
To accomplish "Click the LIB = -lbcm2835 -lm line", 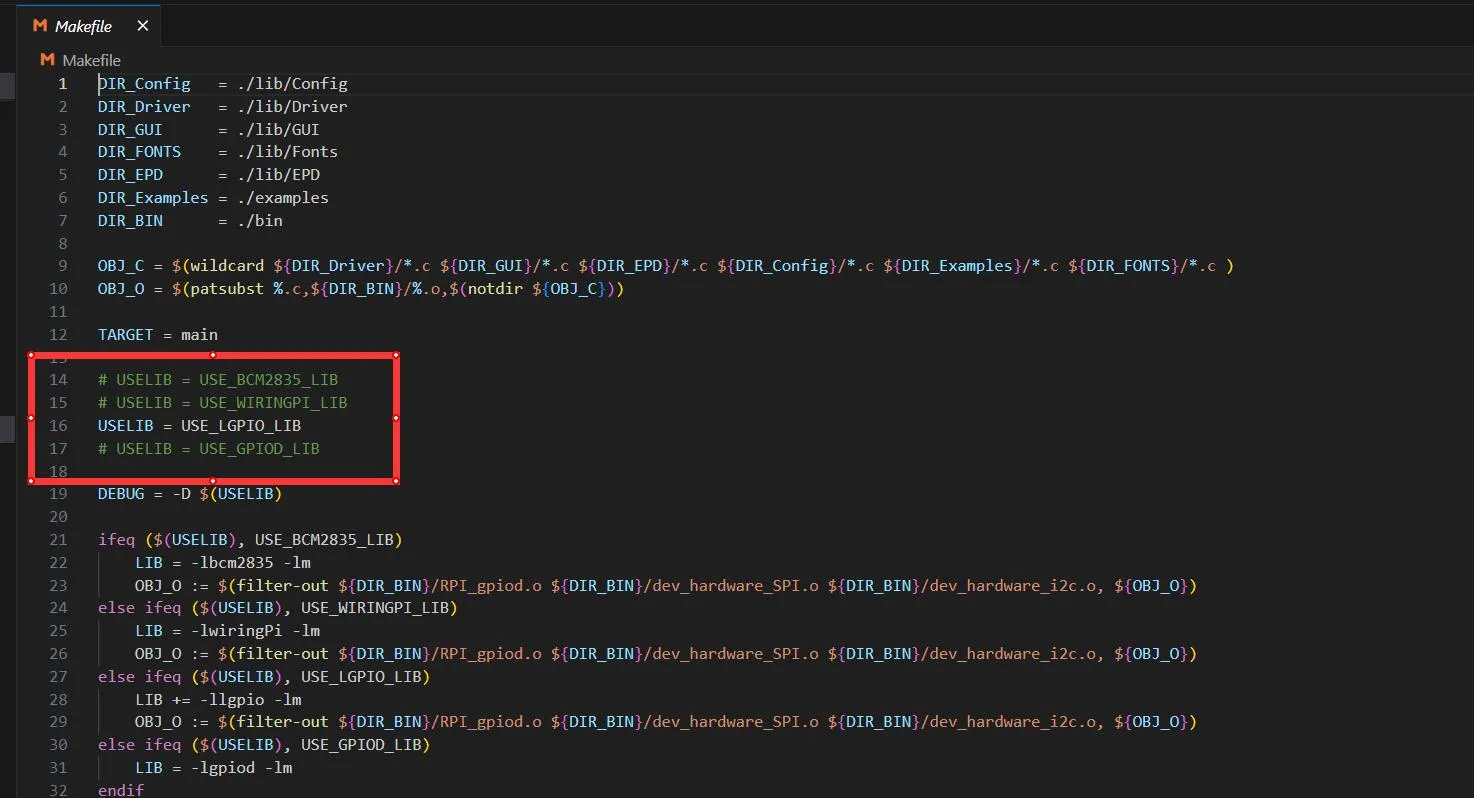I will [222, 563].
